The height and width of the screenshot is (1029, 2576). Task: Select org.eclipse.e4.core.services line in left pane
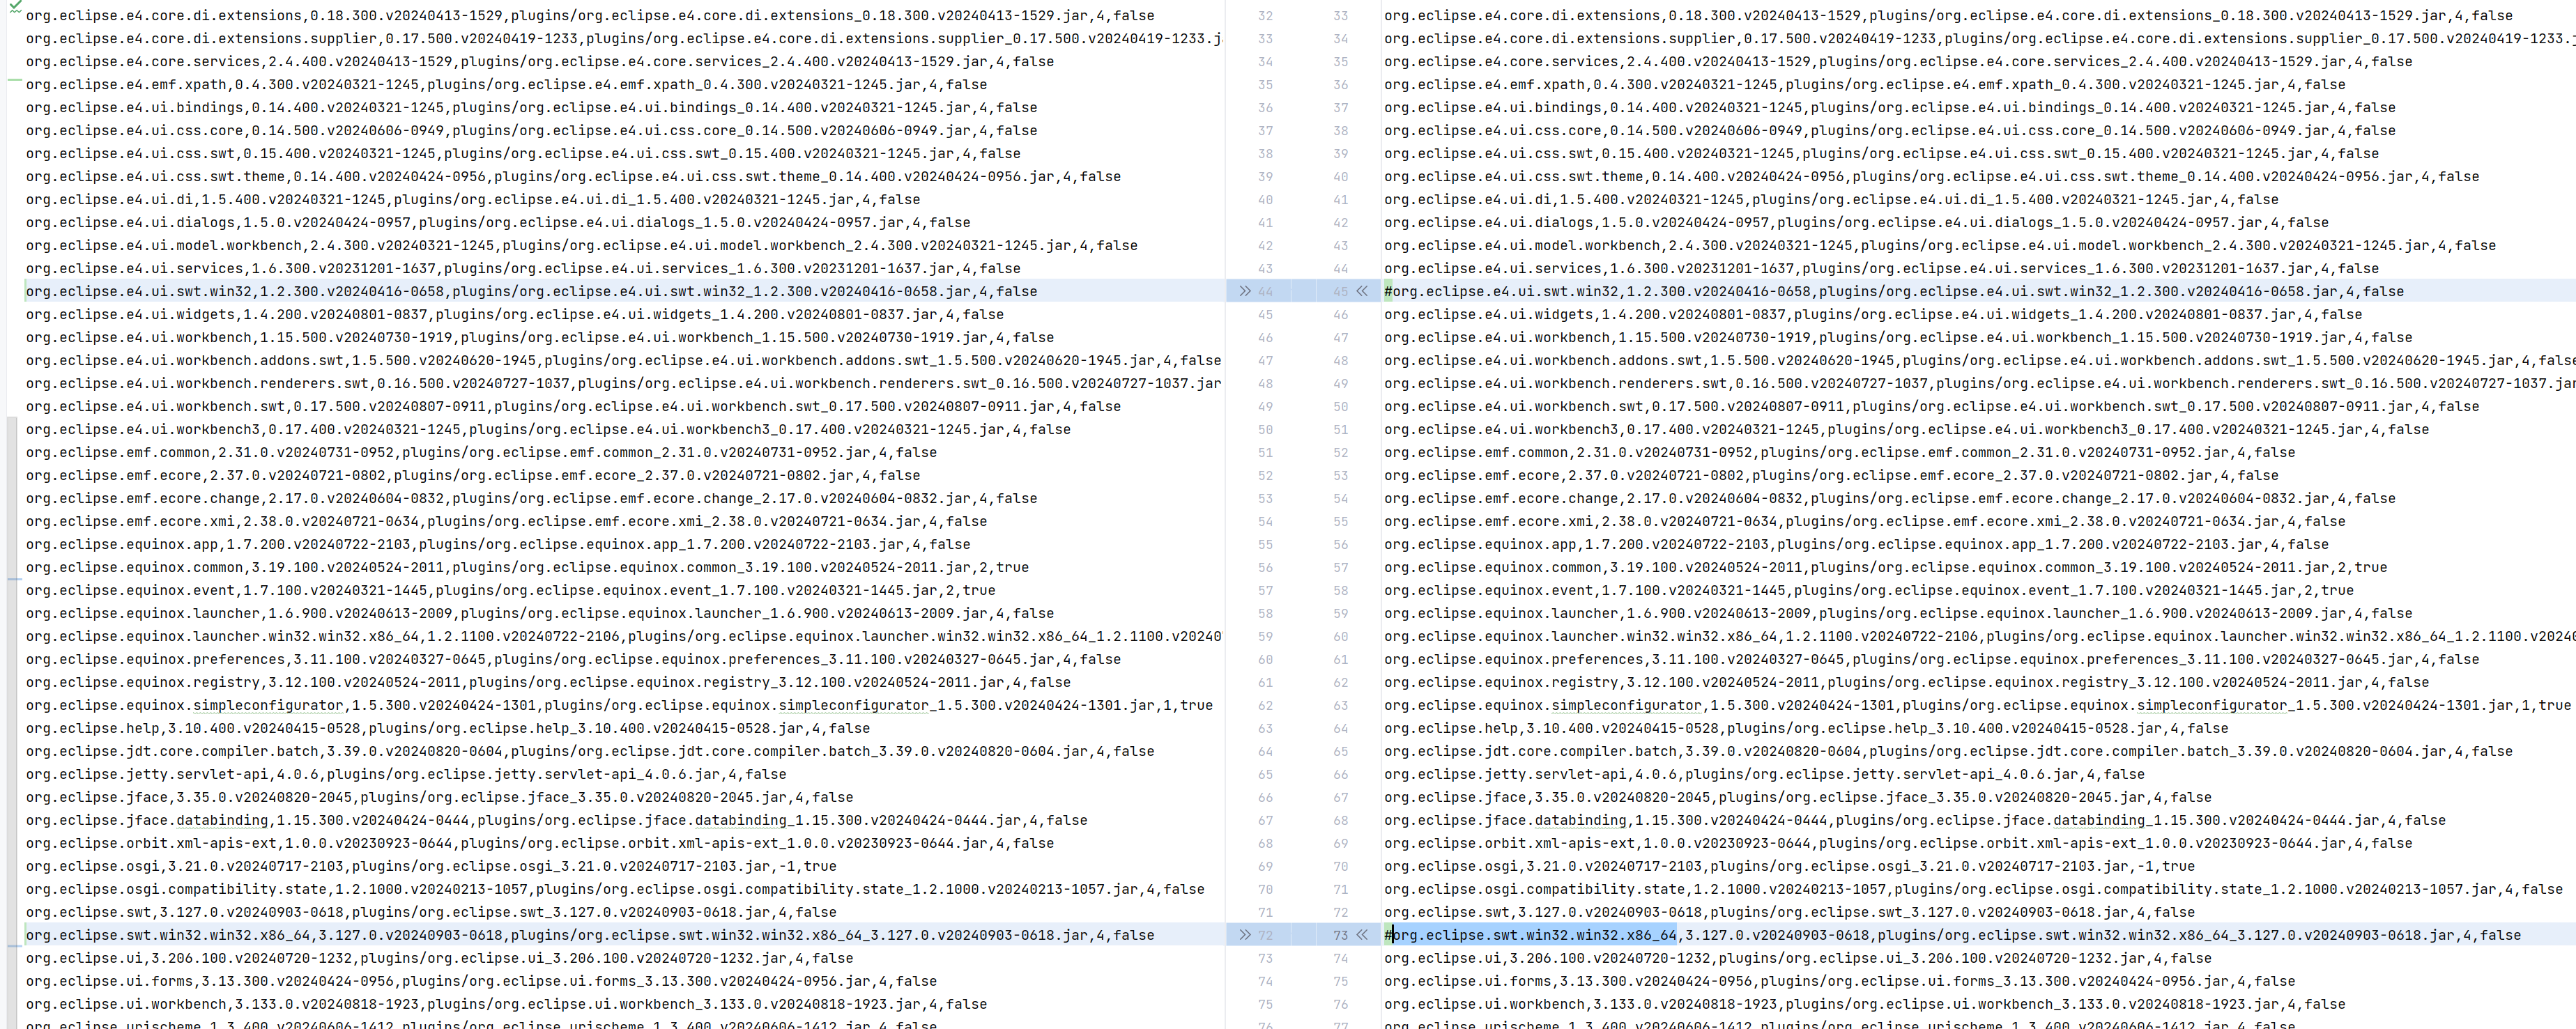coord(540,61)
